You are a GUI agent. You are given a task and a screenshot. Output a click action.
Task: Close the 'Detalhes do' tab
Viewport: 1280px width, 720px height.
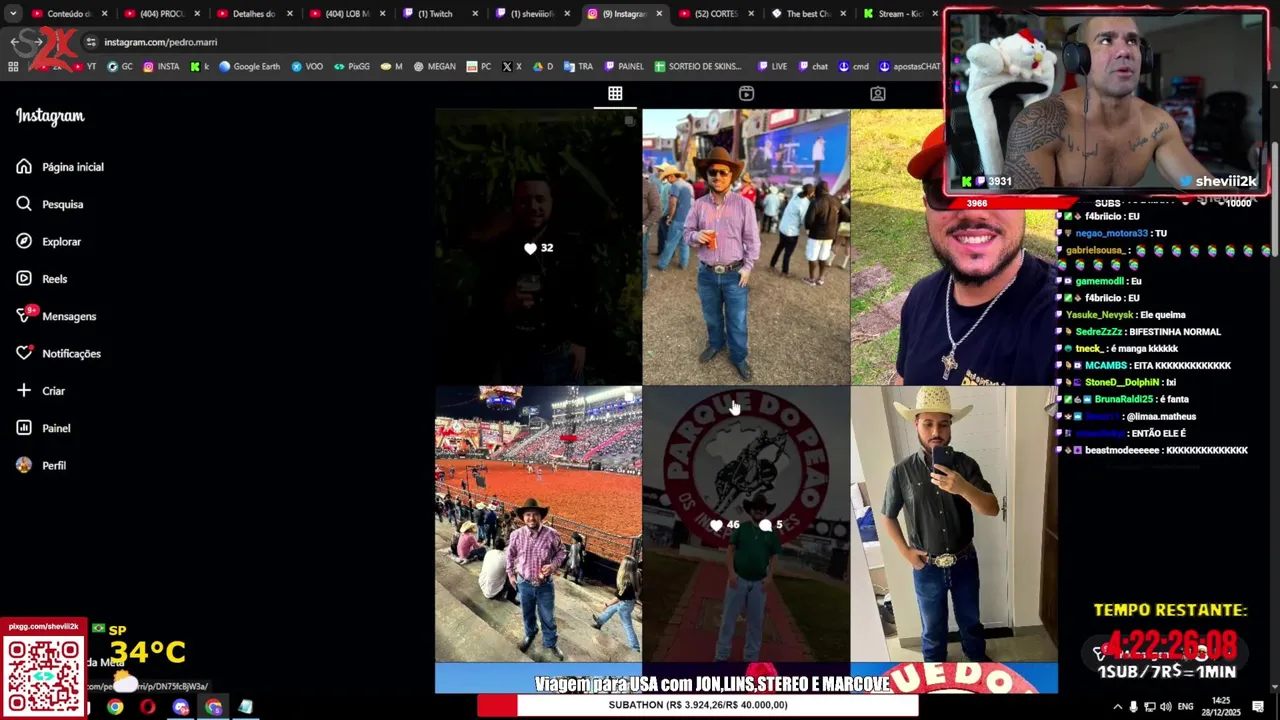tap(289, 14)
